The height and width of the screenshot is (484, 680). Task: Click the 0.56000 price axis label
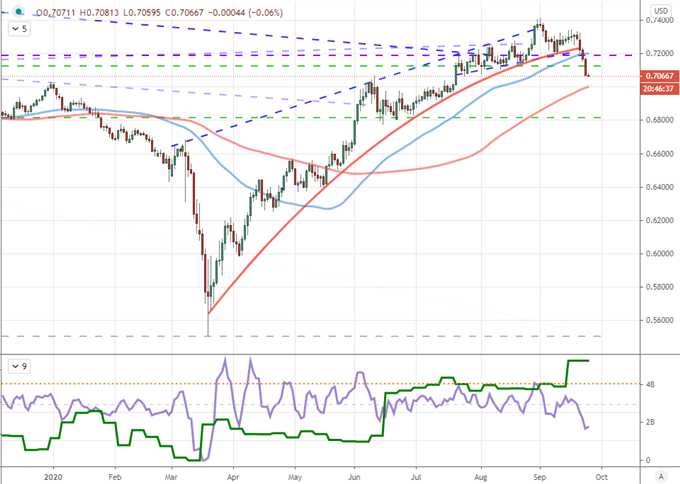coord(659,320)
